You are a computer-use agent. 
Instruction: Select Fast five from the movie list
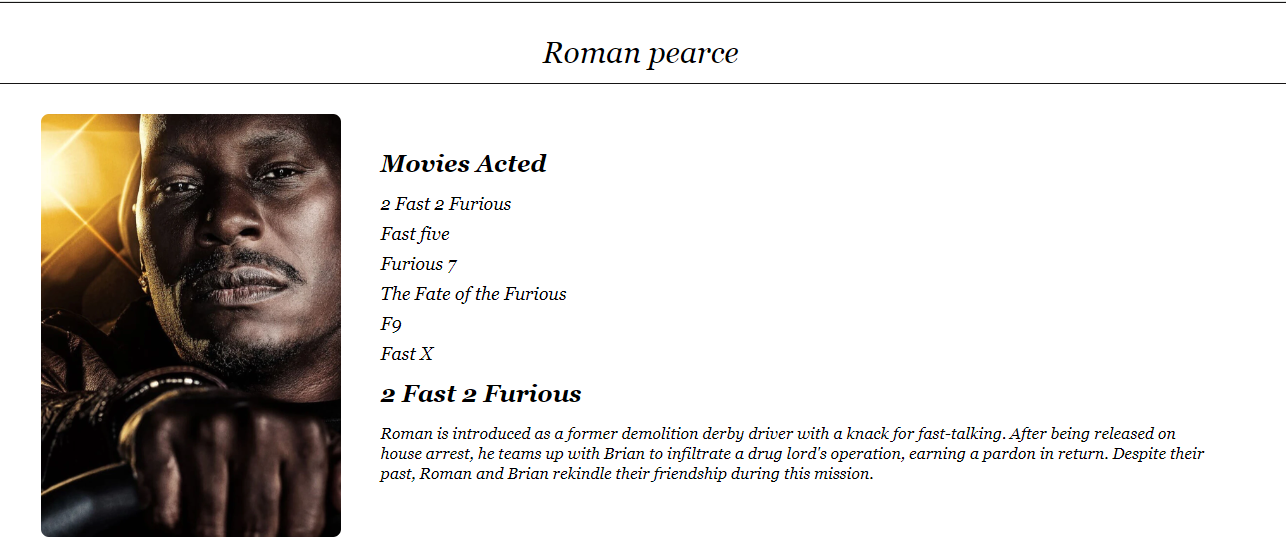(415, 234)
